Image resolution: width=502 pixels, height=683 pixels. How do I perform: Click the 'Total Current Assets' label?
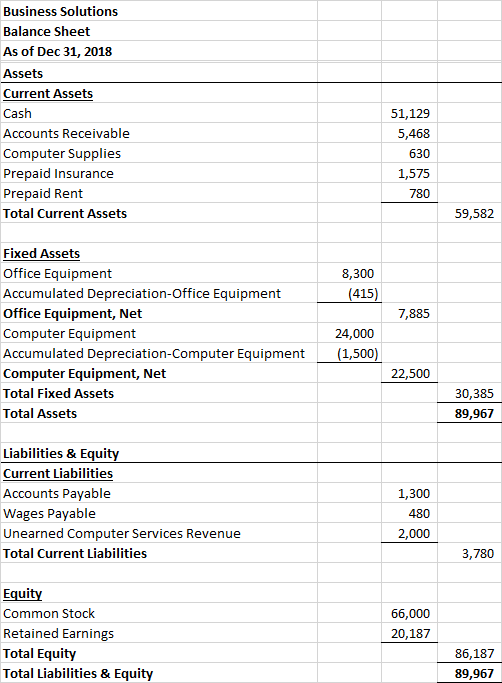pyautogui.click(x=65, y=213)
